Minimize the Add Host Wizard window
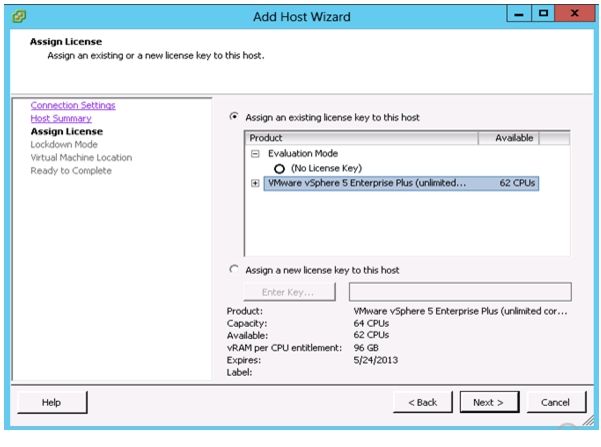This screenshot has width=601, height=447. pos(519,14)
